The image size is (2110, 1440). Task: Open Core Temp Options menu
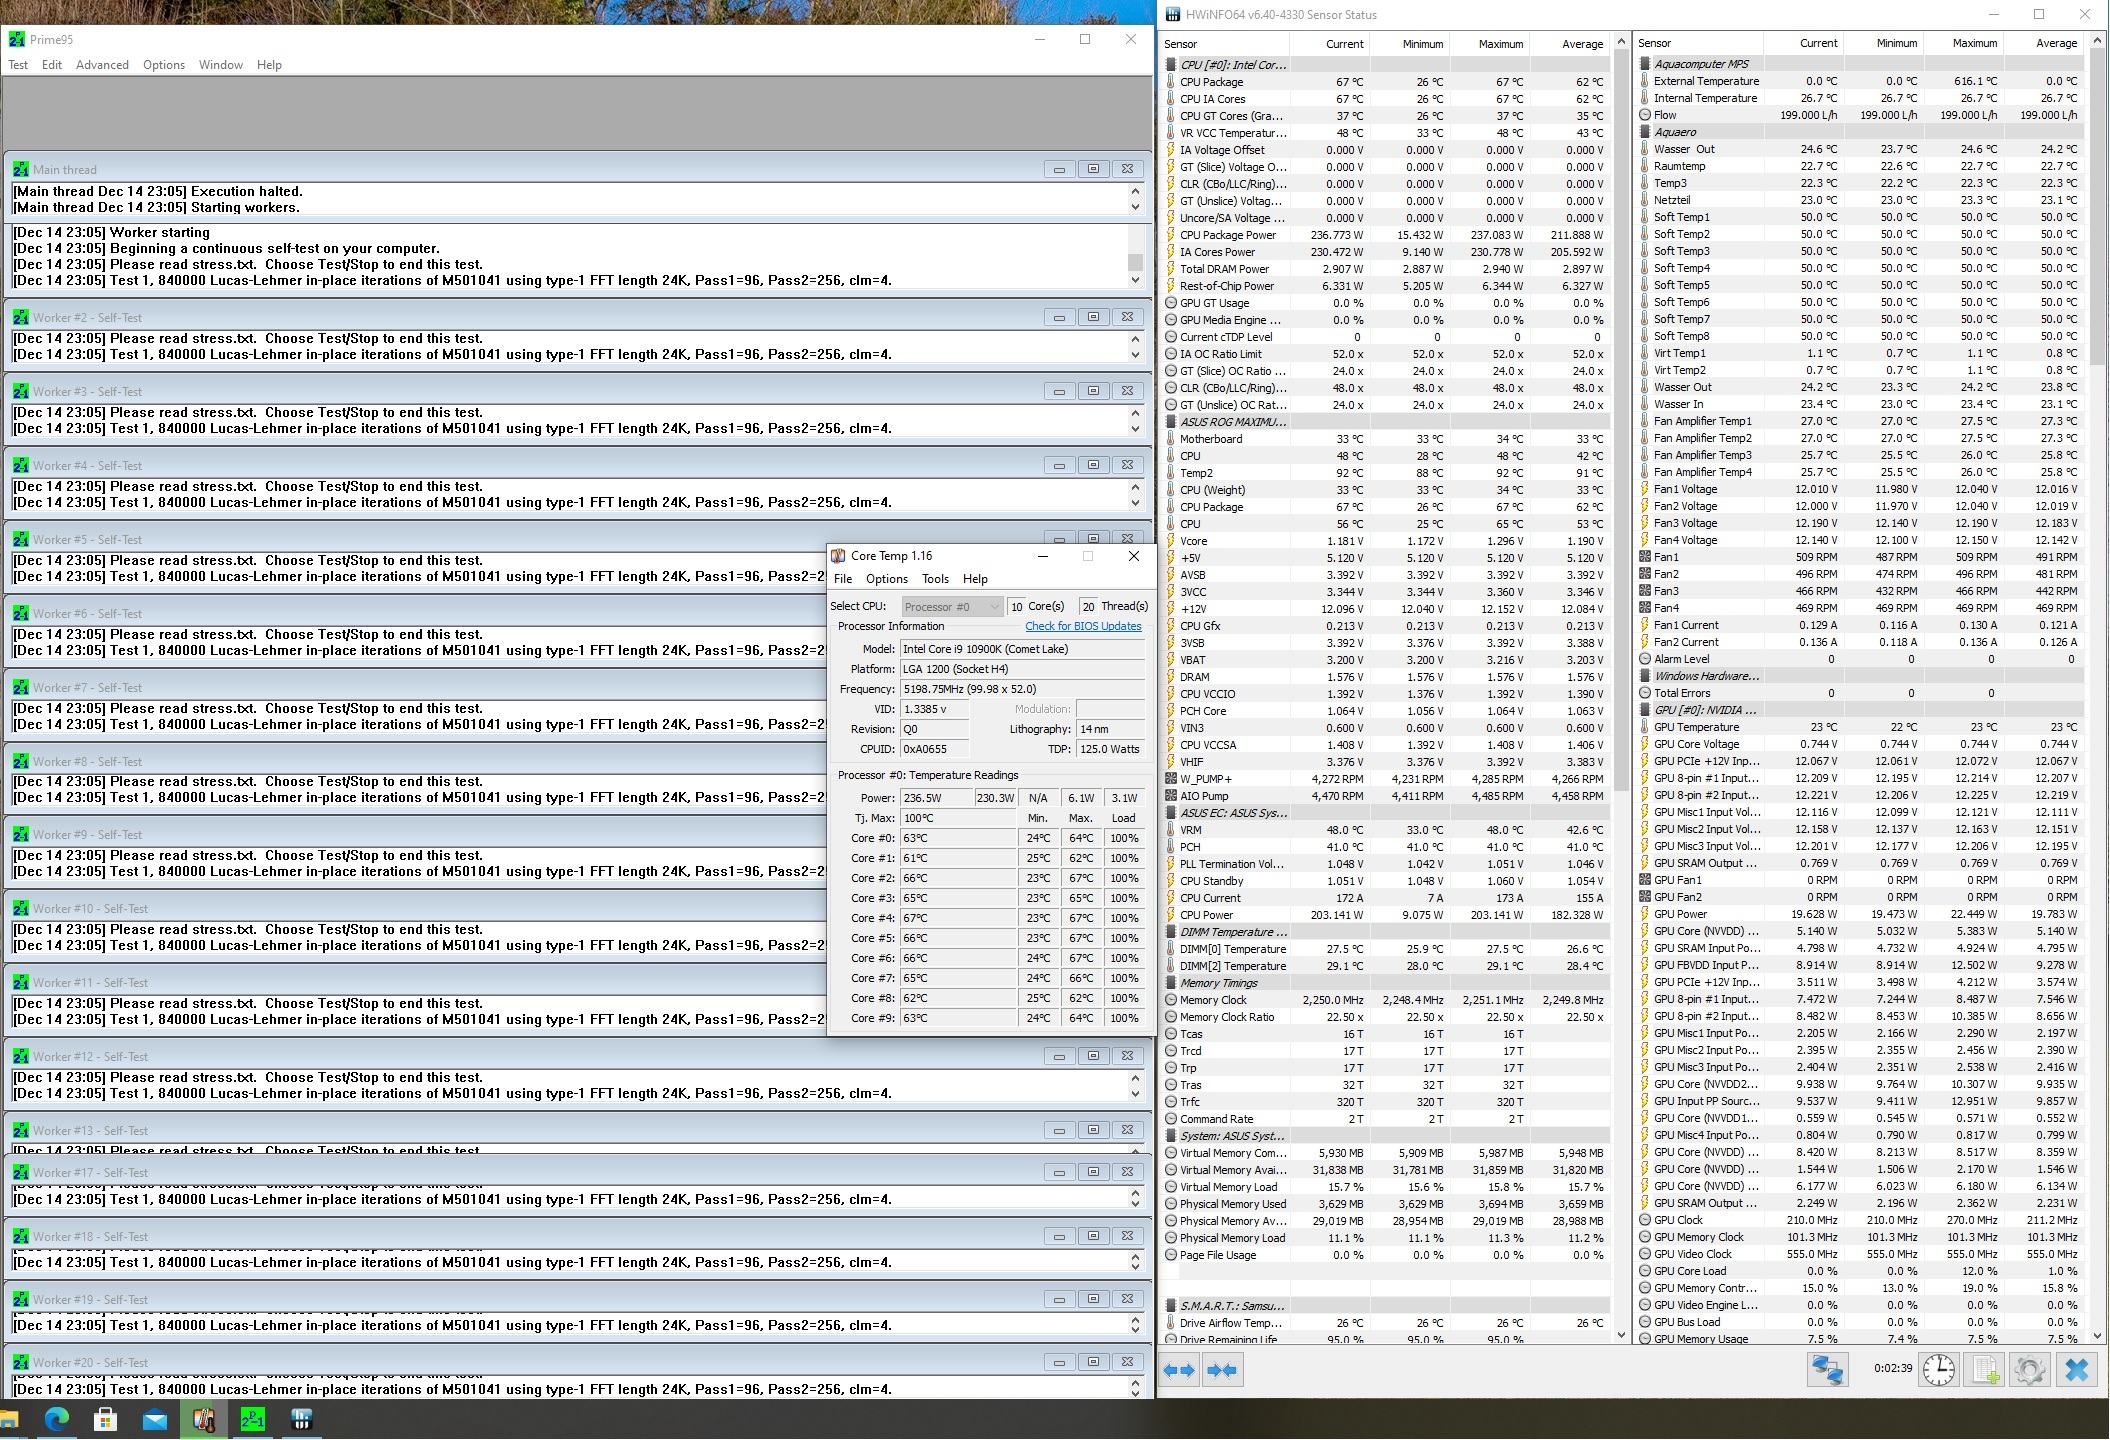(x=886, y=579)
